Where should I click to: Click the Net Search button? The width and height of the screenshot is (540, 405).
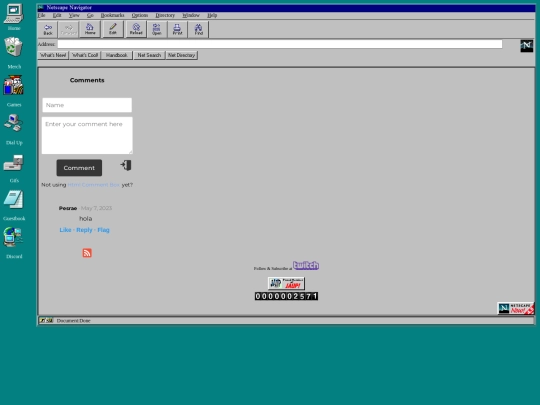click(149, 55)
